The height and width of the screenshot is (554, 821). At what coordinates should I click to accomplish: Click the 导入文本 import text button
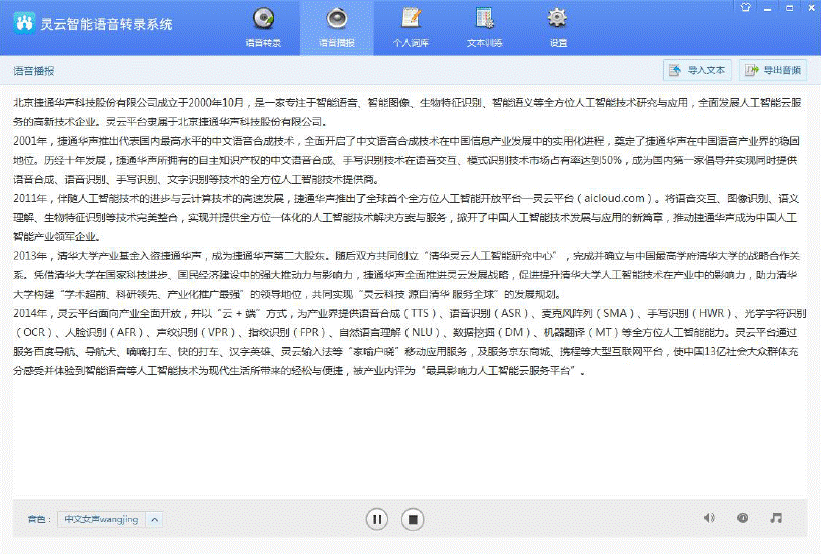(x=696, y=70)
